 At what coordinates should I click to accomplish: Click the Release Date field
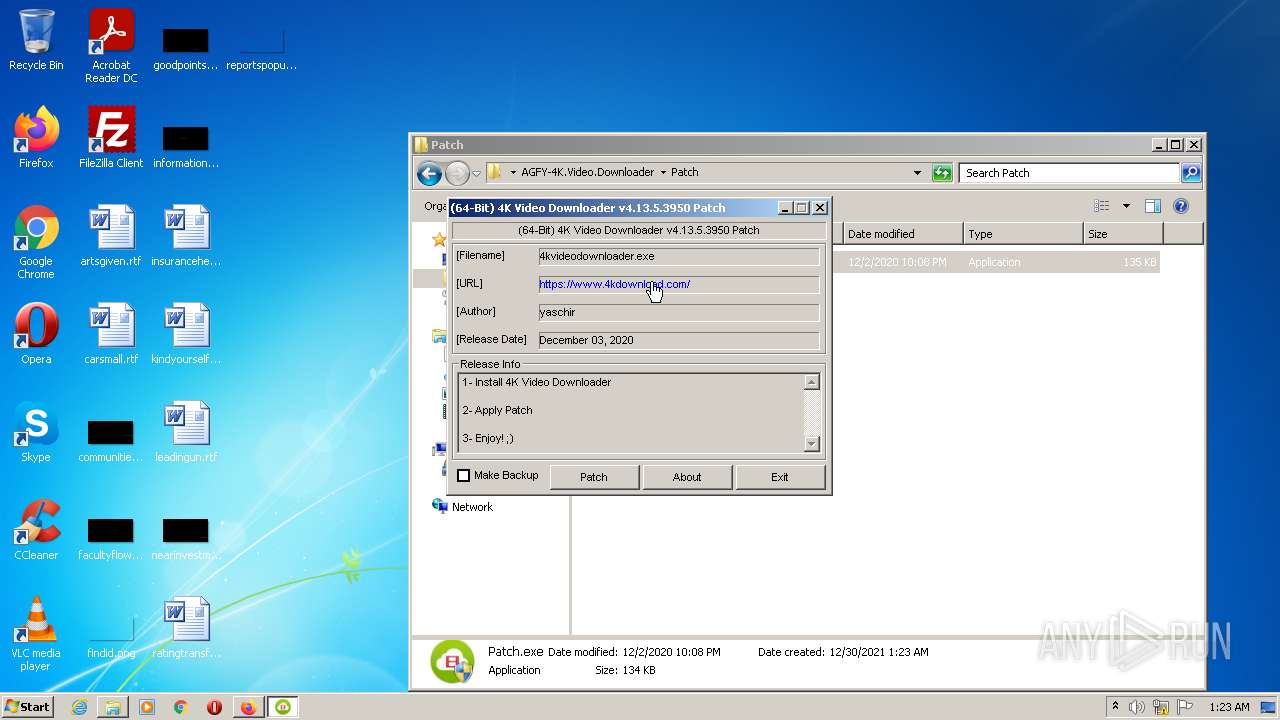tap(678, 340)
